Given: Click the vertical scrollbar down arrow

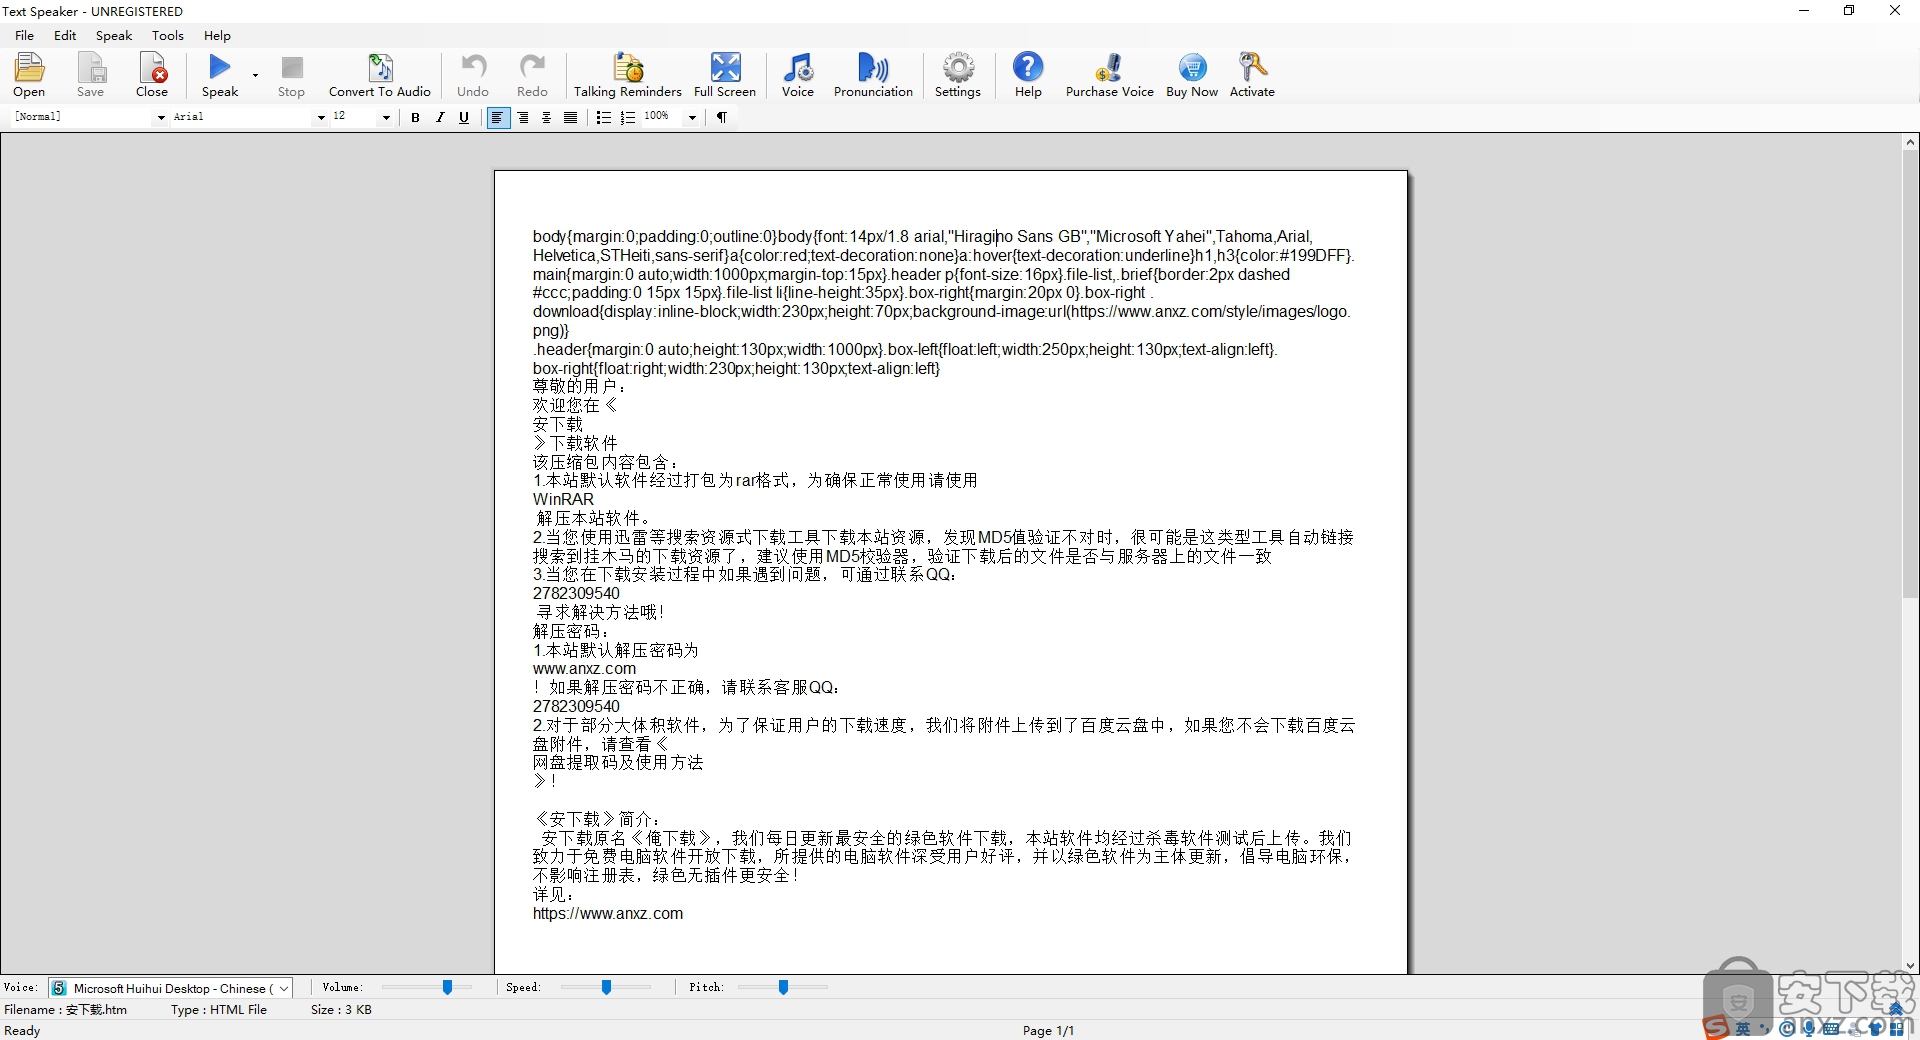Looking at the screenshot, I should coord(1910,966).
